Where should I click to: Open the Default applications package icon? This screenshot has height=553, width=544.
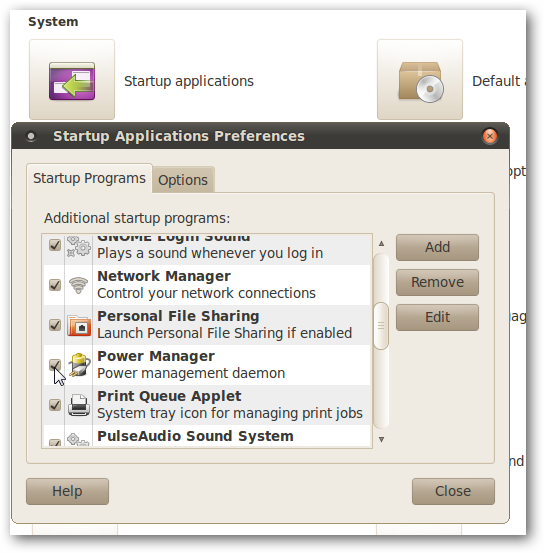click(420, 80)
